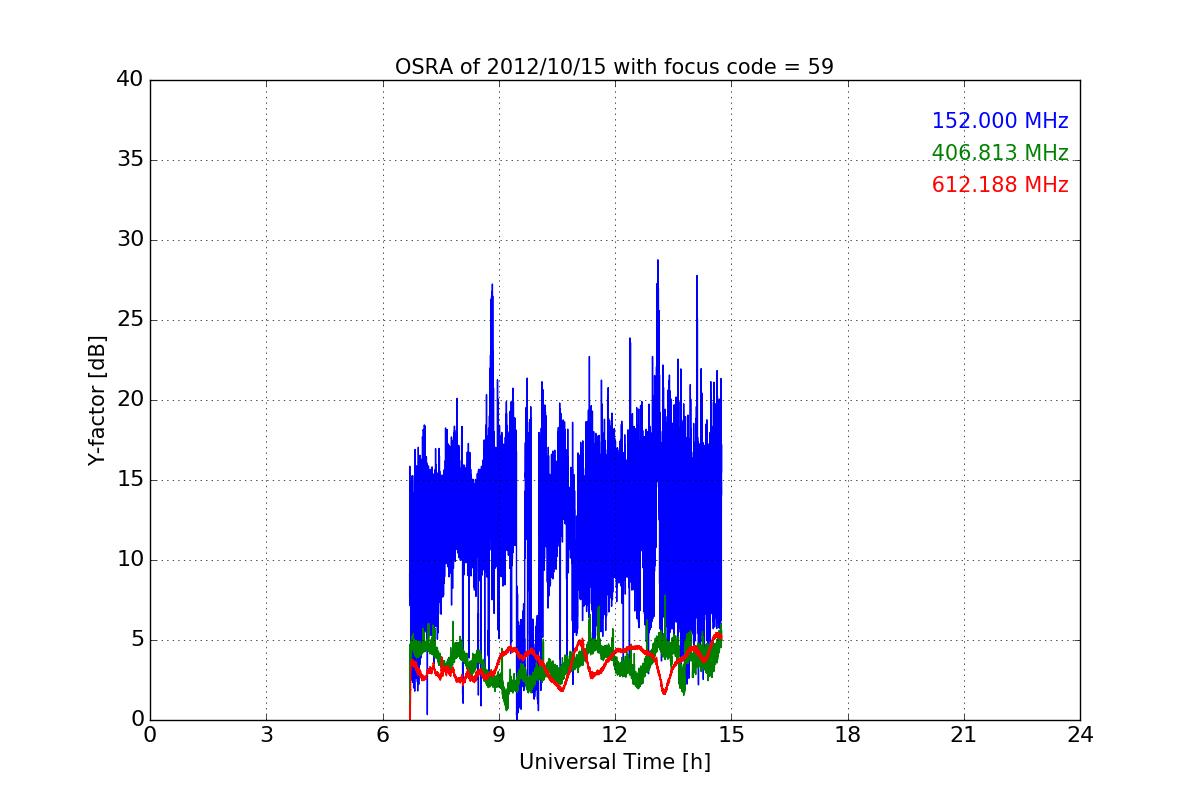This screenshot has width=1200, height=800.
Task: Click the y-axis tick label '40'
Action: (130, 80)
